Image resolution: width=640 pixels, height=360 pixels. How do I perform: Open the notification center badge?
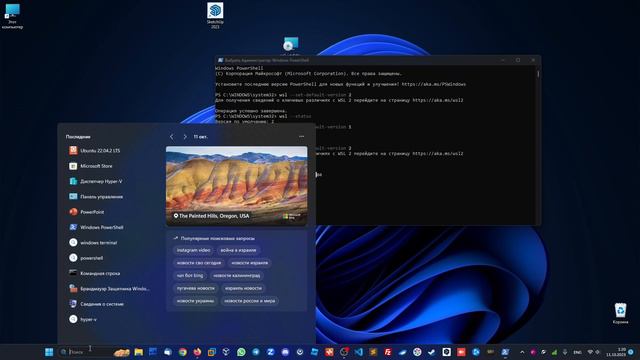[631, 352]
